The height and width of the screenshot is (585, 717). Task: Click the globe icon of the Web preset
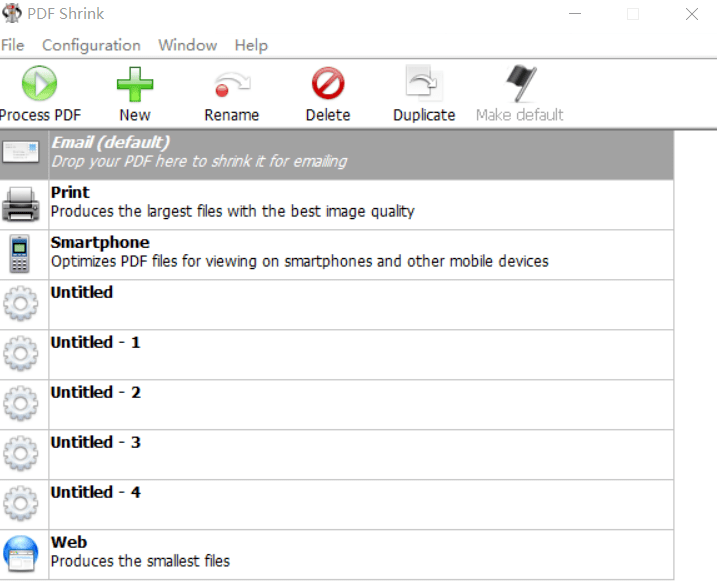pos(21,554)
